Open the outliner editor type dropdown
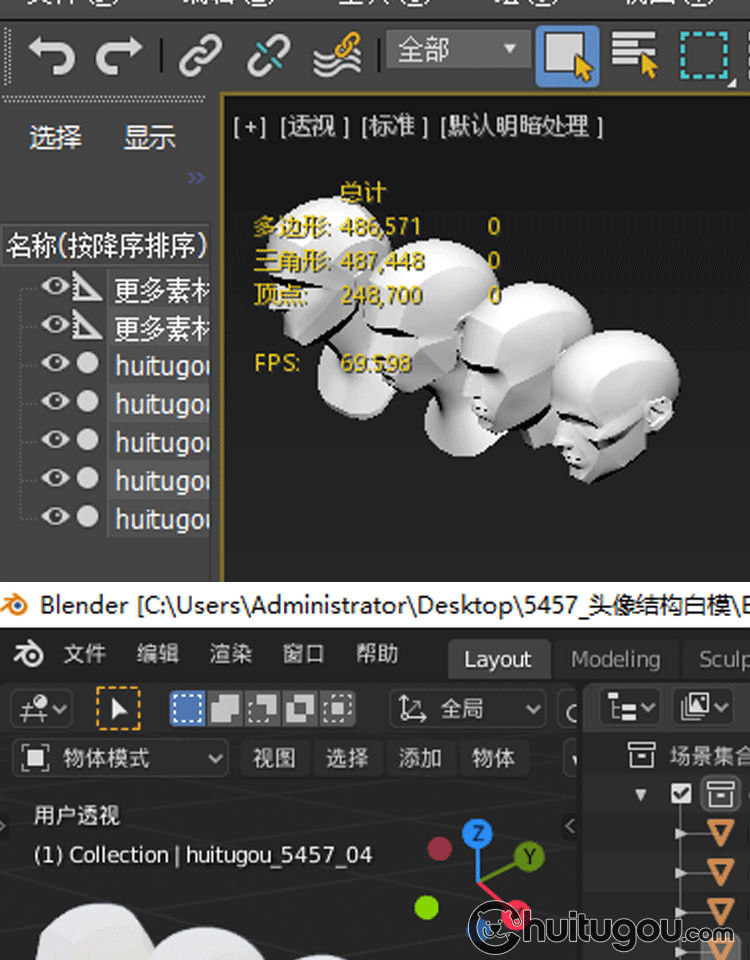750x960 pixels. [x=629, y=708]
